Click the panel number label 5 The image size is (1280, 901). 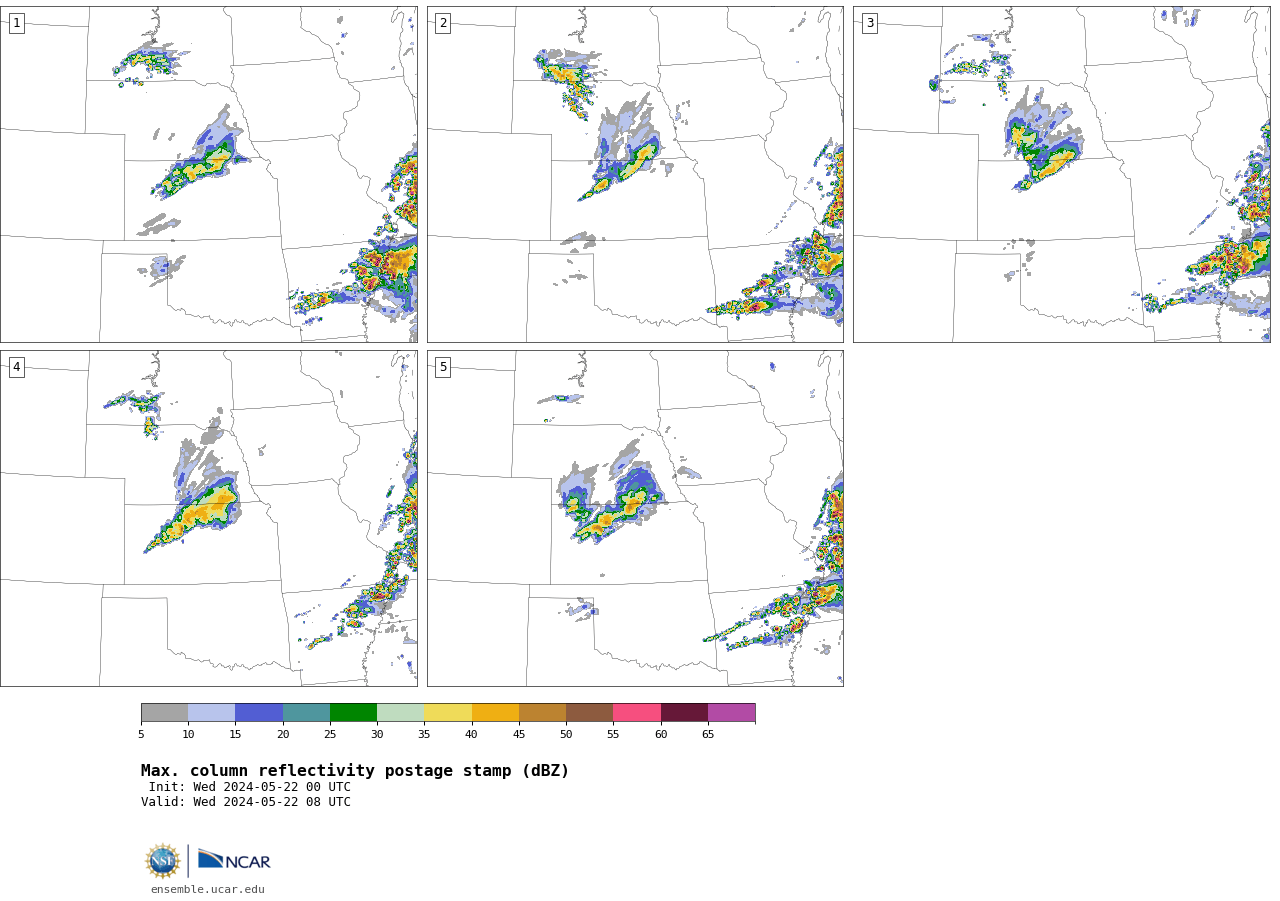click(443, 367)
